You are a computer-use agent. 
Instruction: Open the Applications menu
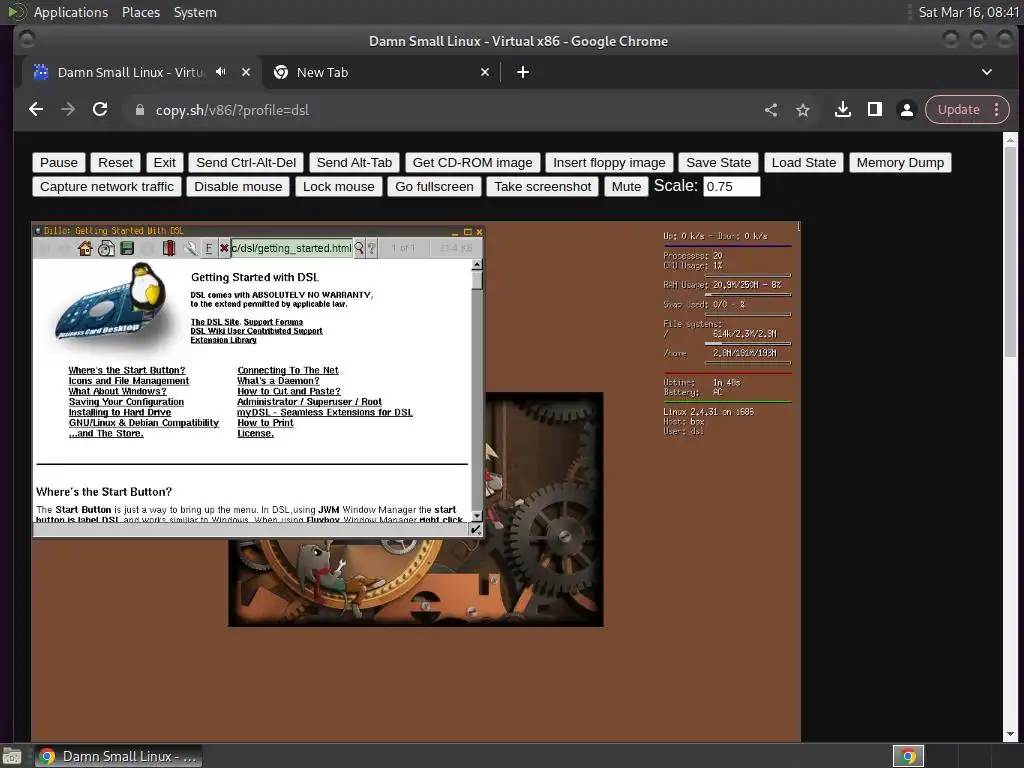coord(71,12)
